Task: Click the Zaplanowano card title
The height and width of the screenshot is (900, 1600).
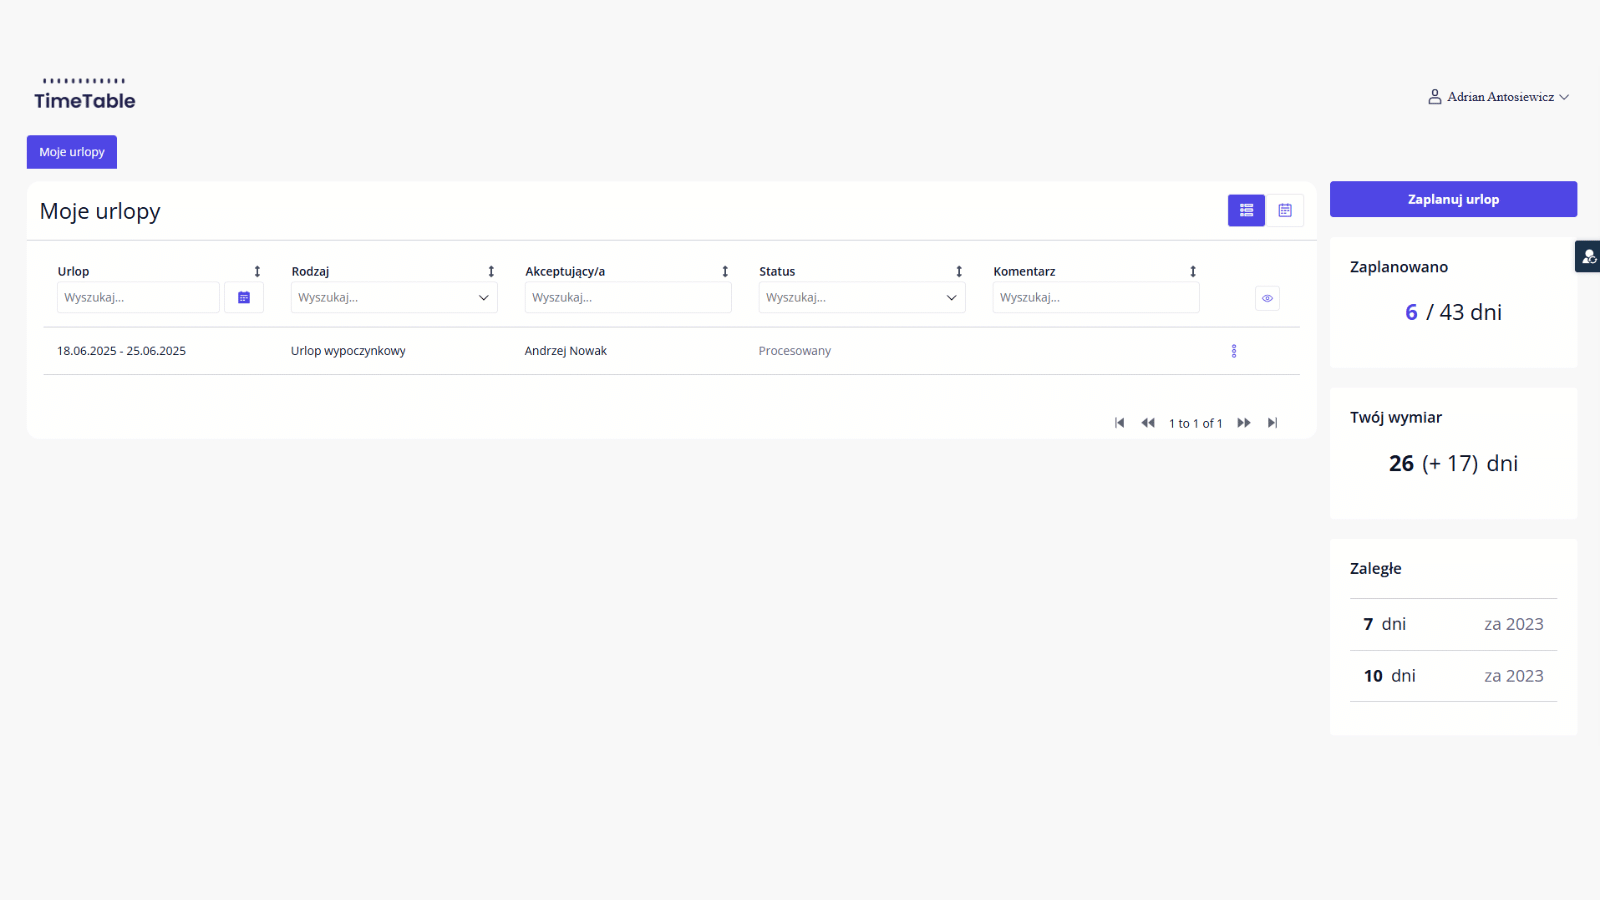Action: click(1399, 267)
